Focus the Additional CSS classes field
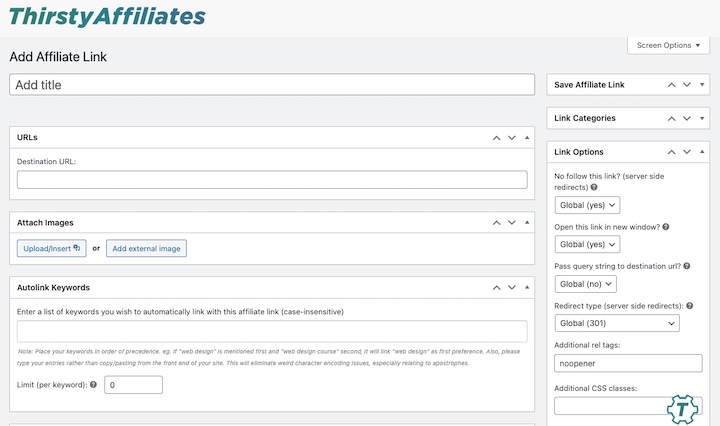The image size is (720, 426). coord(628,406)
